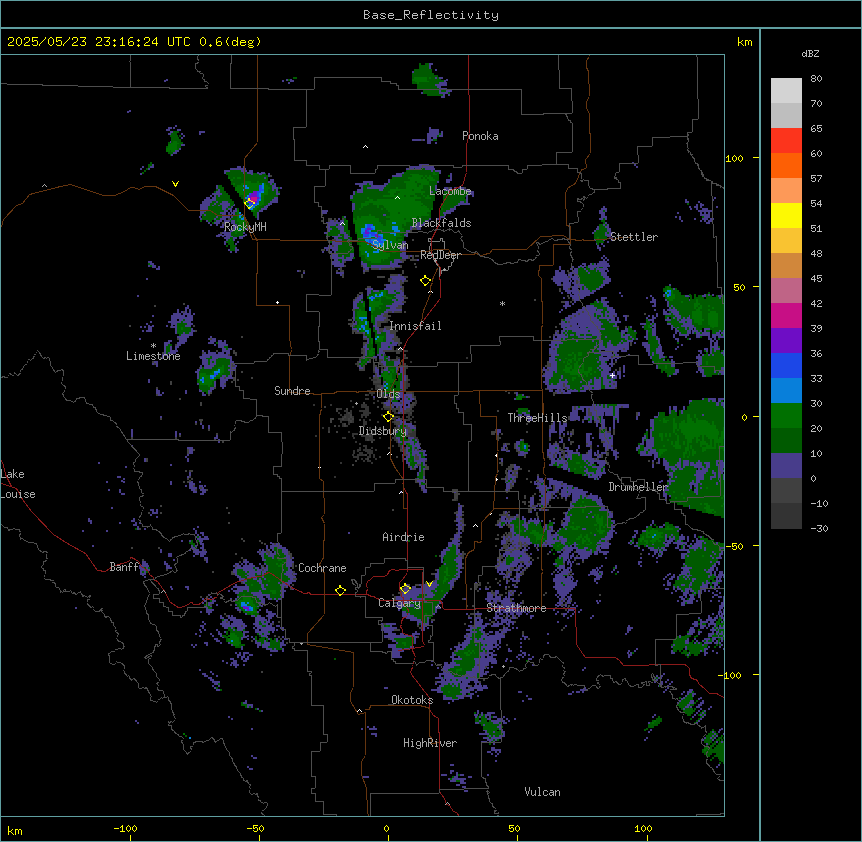Select the yellow diamond marker between Olds and Didsbury
The width and height of the screenshot is (862, 842).
click(388, 416)
